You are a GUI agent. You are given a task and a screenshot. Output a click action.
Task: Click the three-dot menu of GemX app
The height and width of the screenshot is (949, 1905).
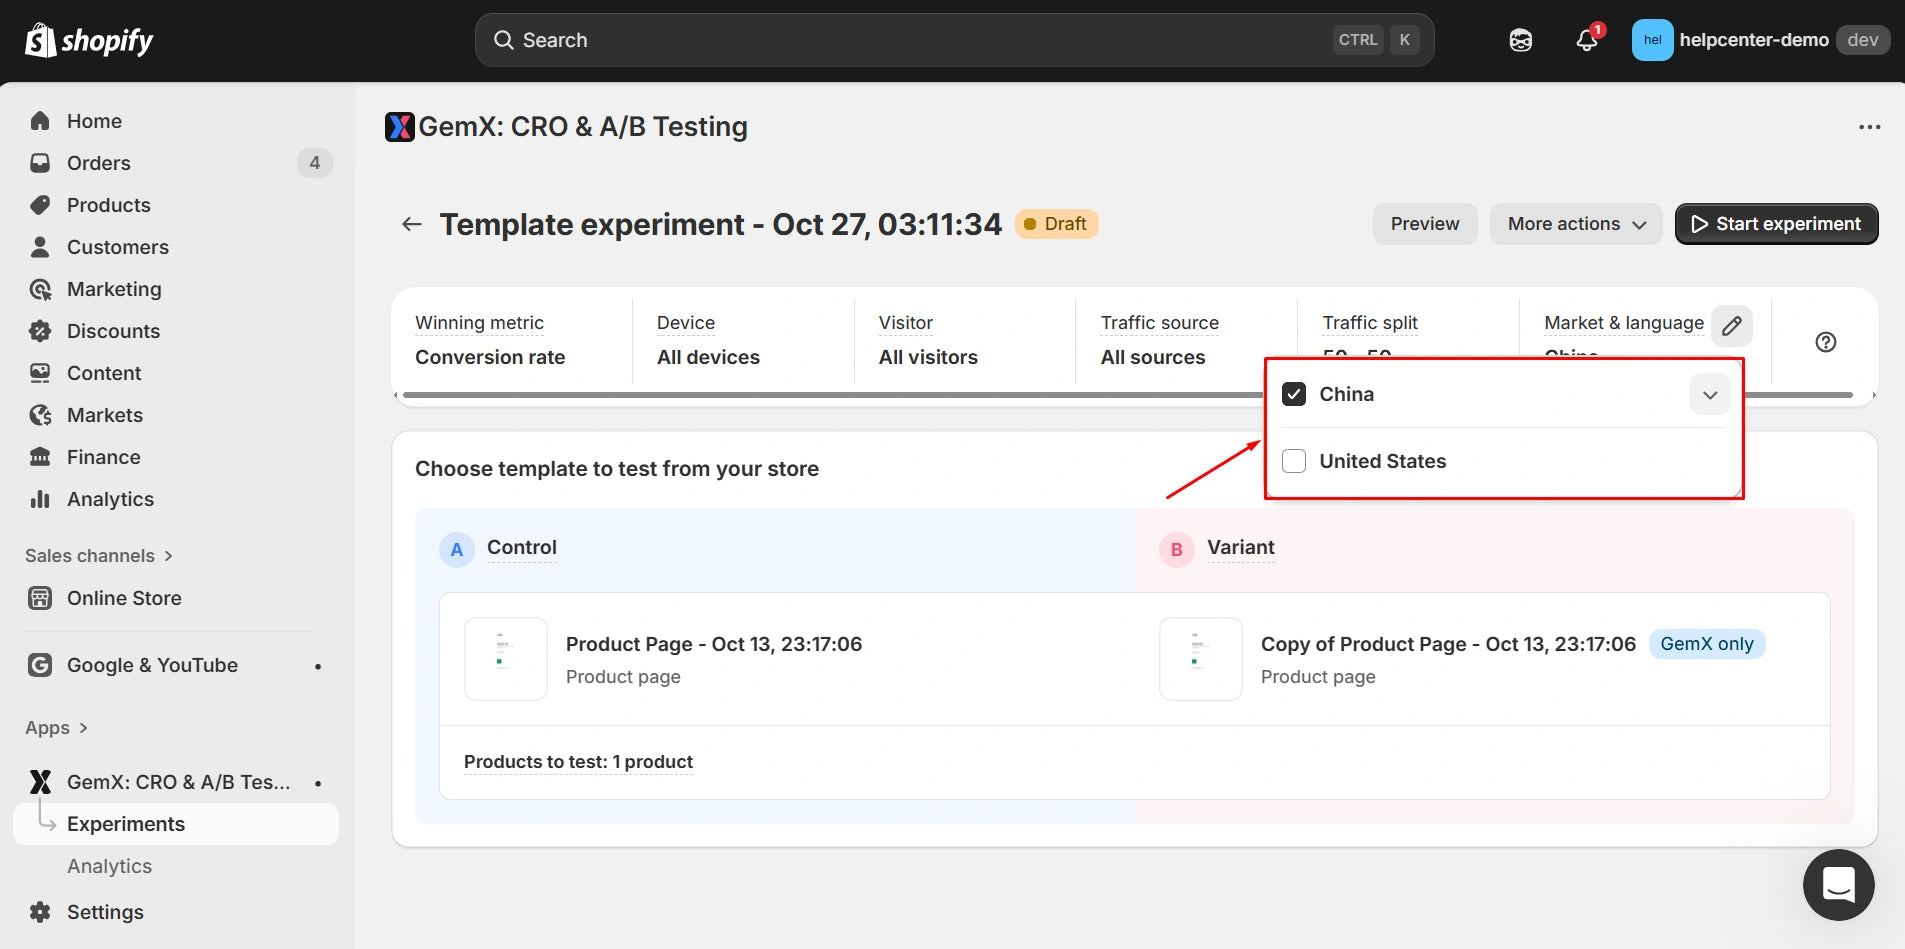coord(1869,127)
